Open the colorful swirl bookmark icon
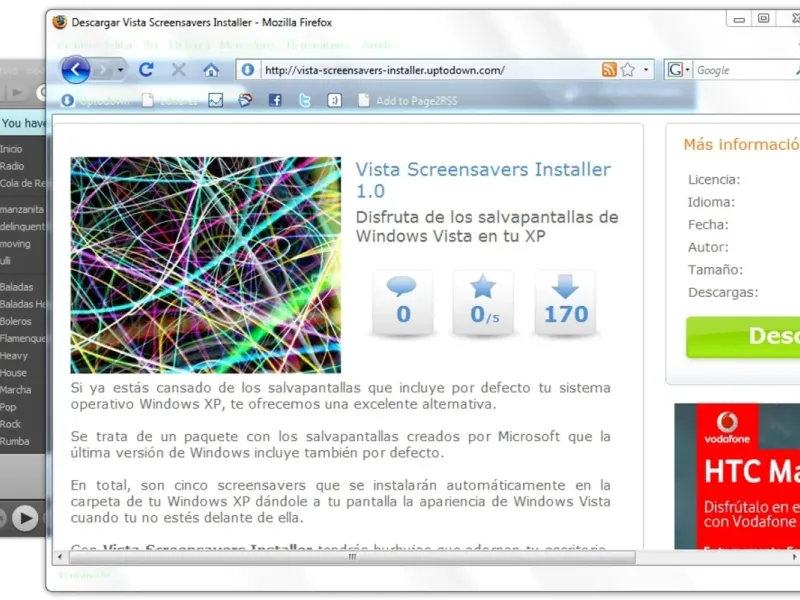This screenshot has height=600, width=800. pos(245,101)
